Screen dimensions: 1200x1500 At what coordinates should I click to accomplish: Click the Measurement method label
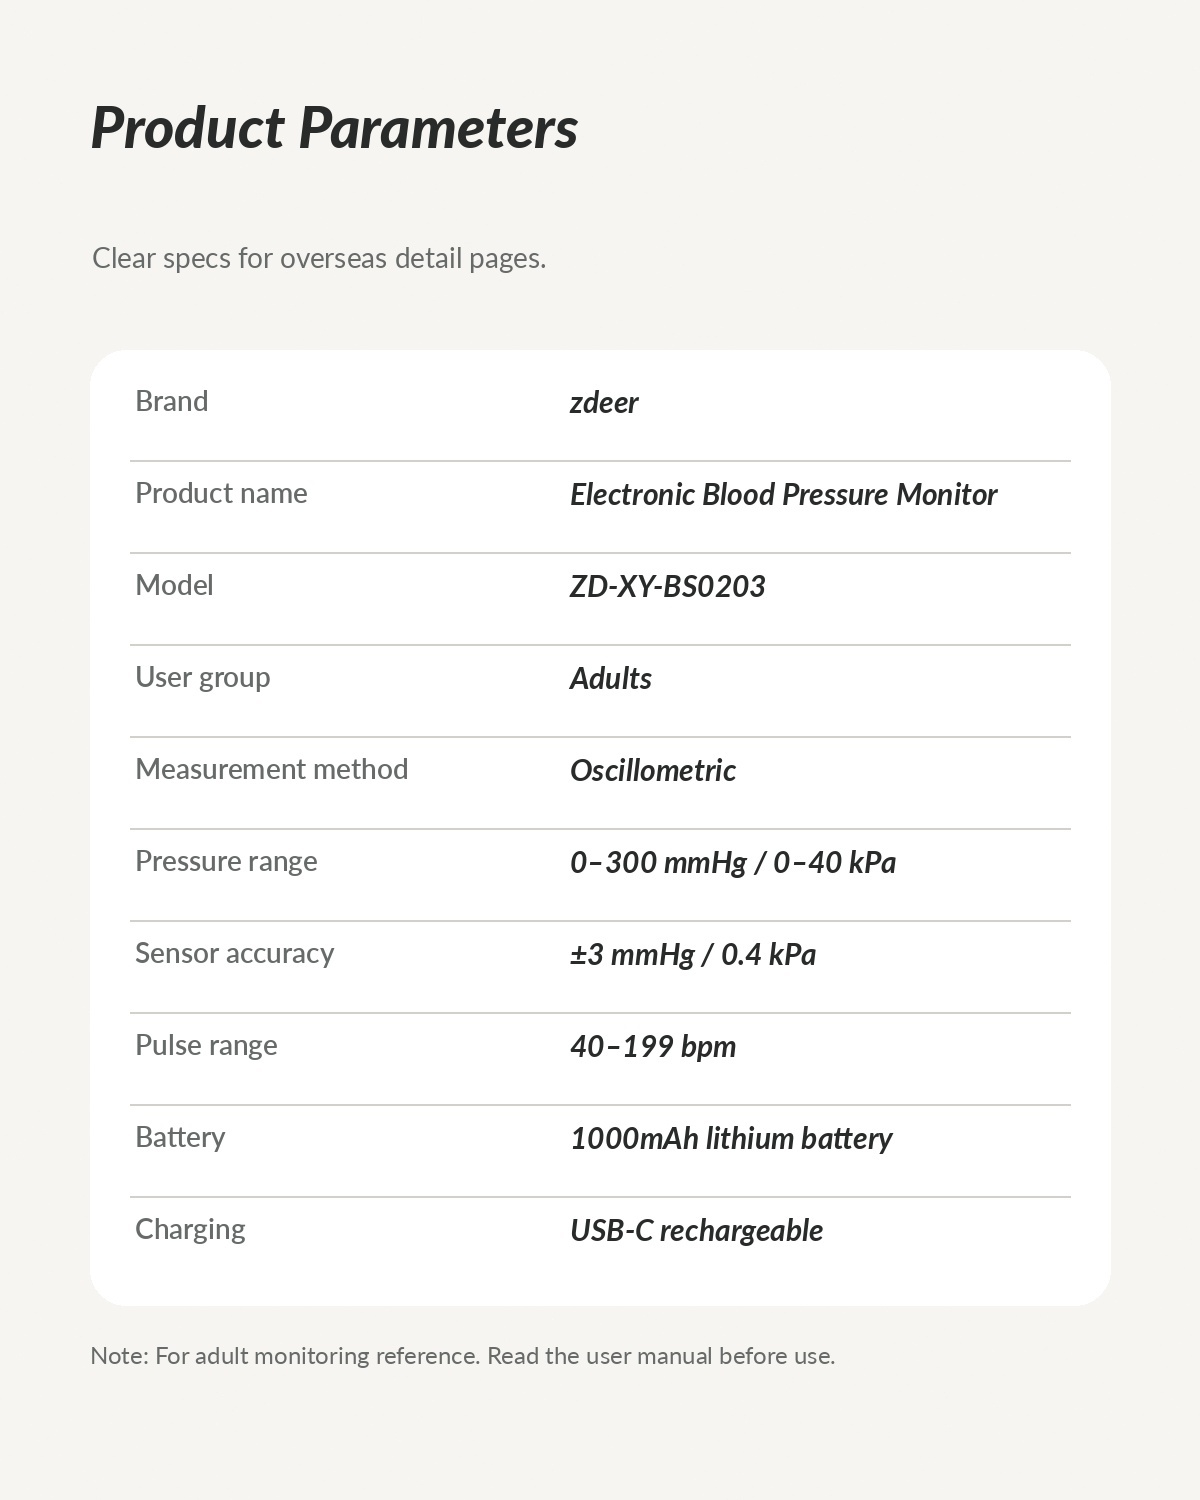click(272, 769)
